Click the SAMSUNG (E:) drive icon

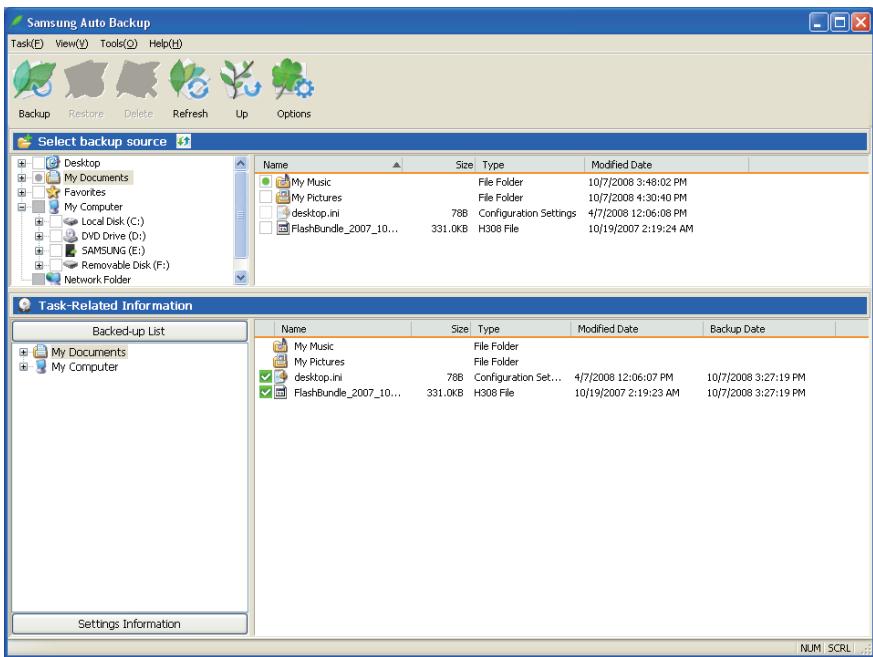pyautogui.click(x=71, y=250)
